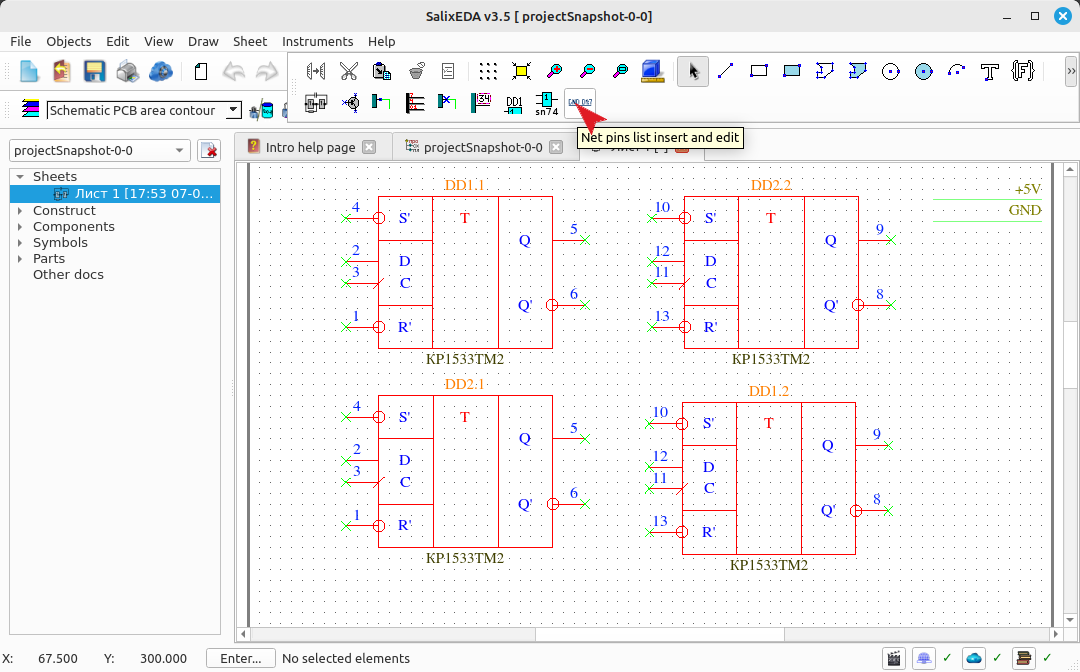This screenshot has height=672, width=1080.
Task: Click the mirror/flip icon in the edit toolbar
Action: [315, 71]
